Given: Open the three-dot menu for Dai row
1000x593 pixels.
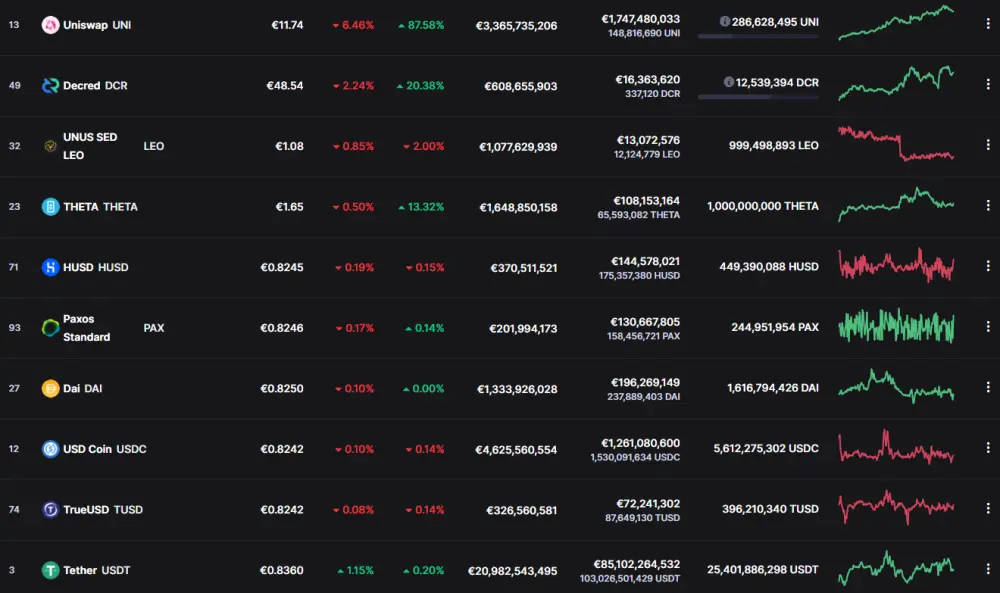Looking at the screenshot, I should point(988,387).
